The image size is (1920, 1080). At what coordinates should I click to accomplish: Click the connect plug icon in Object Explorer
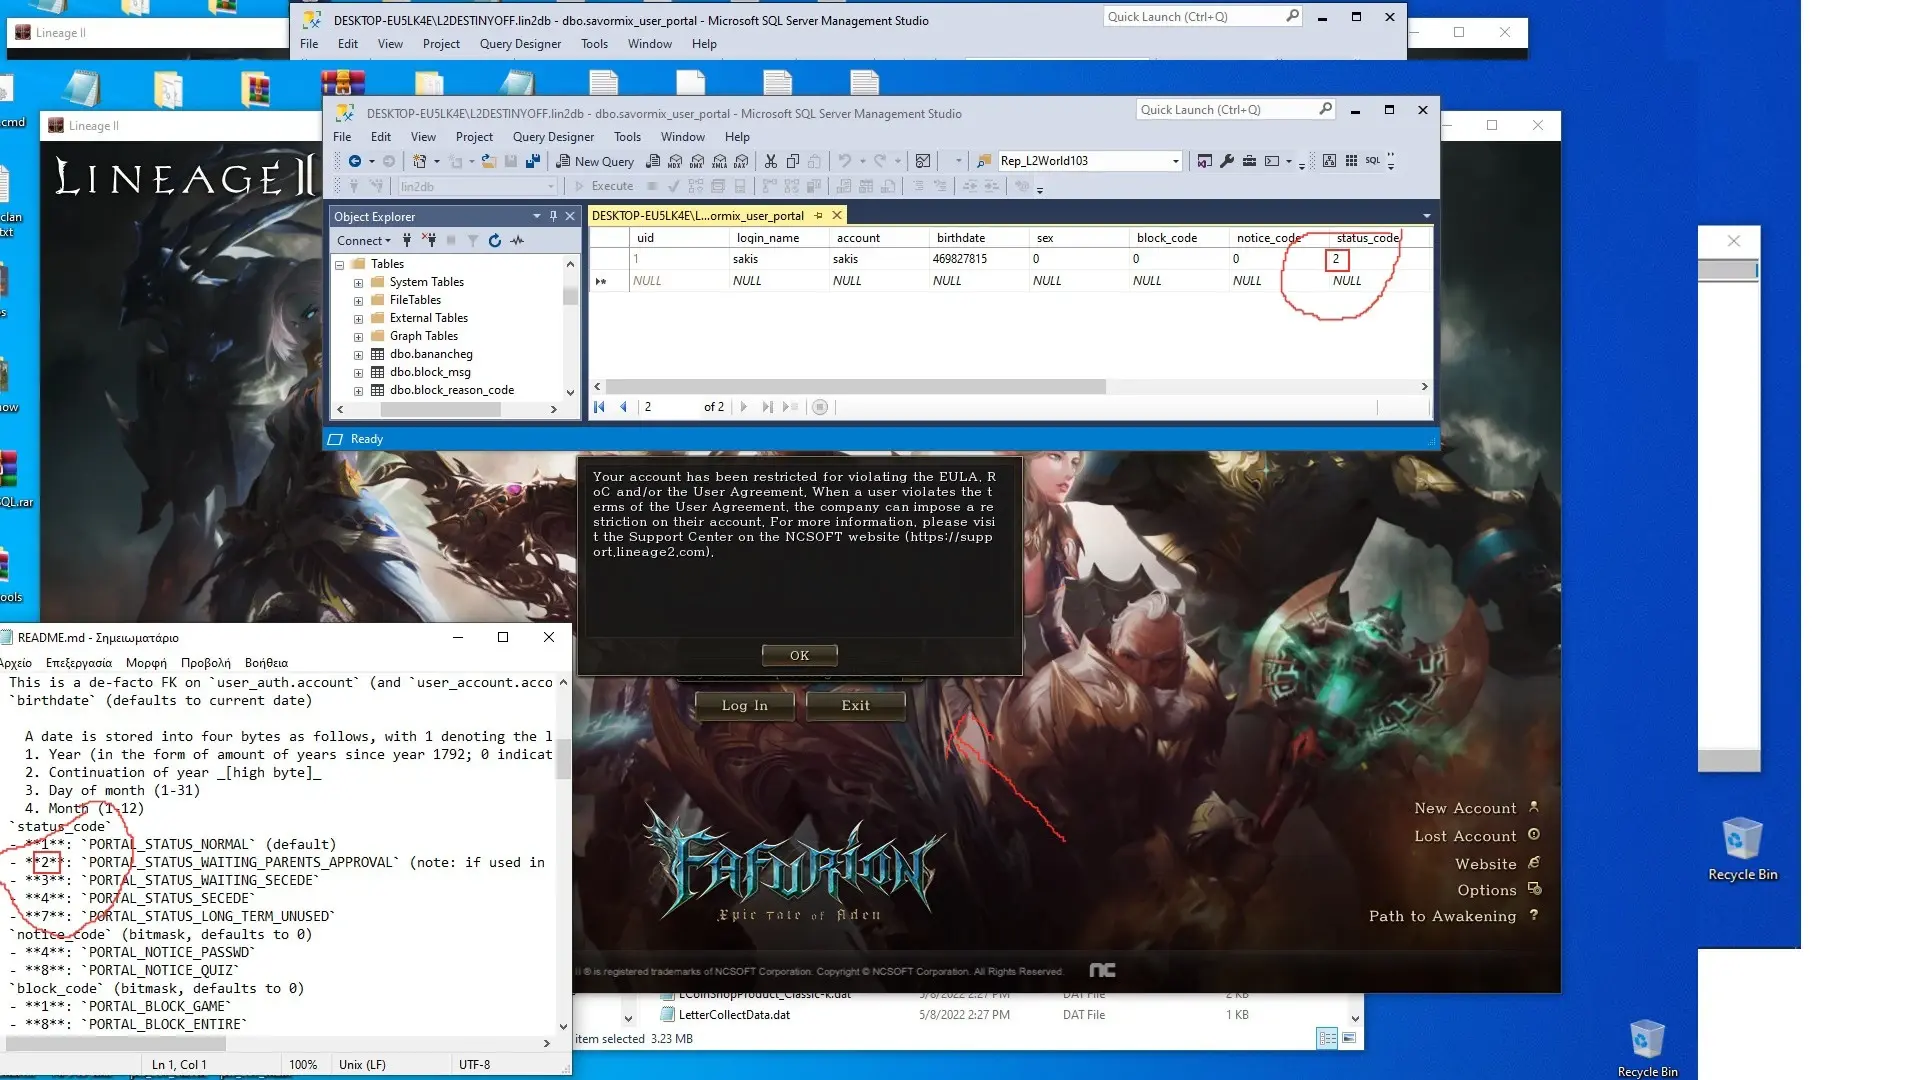coord(407,240)
